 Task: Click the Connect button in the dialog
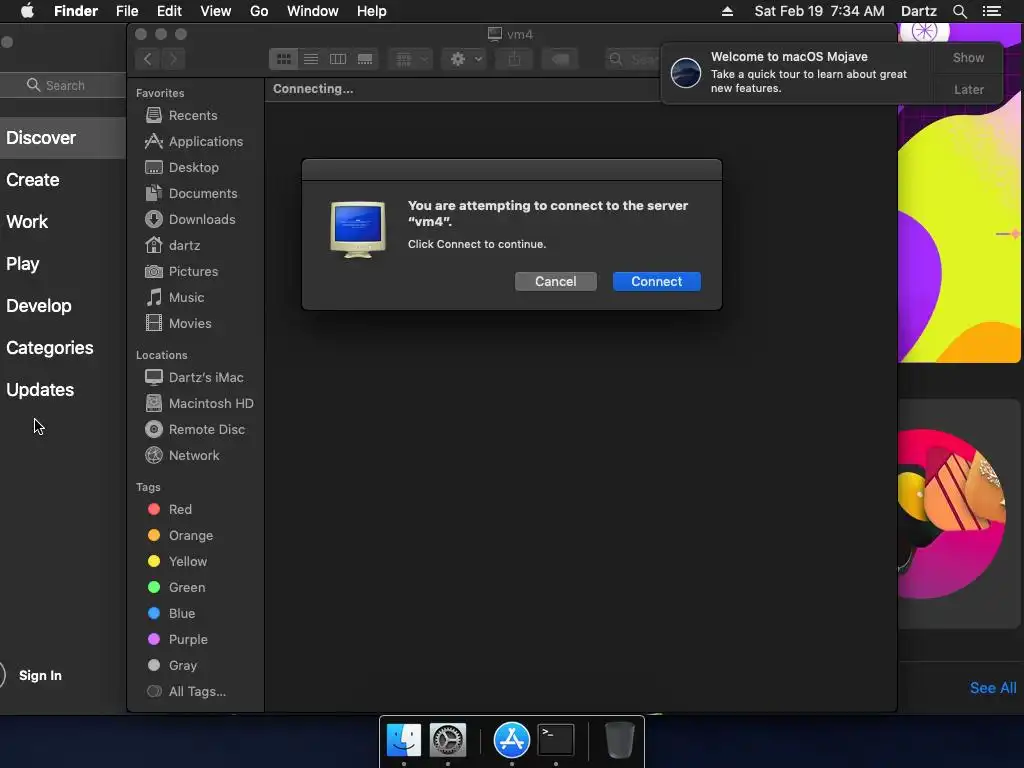point(656,281)
